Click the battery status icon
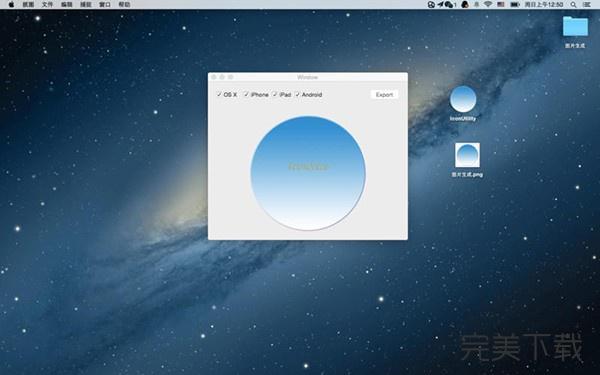 click(515, 5)
